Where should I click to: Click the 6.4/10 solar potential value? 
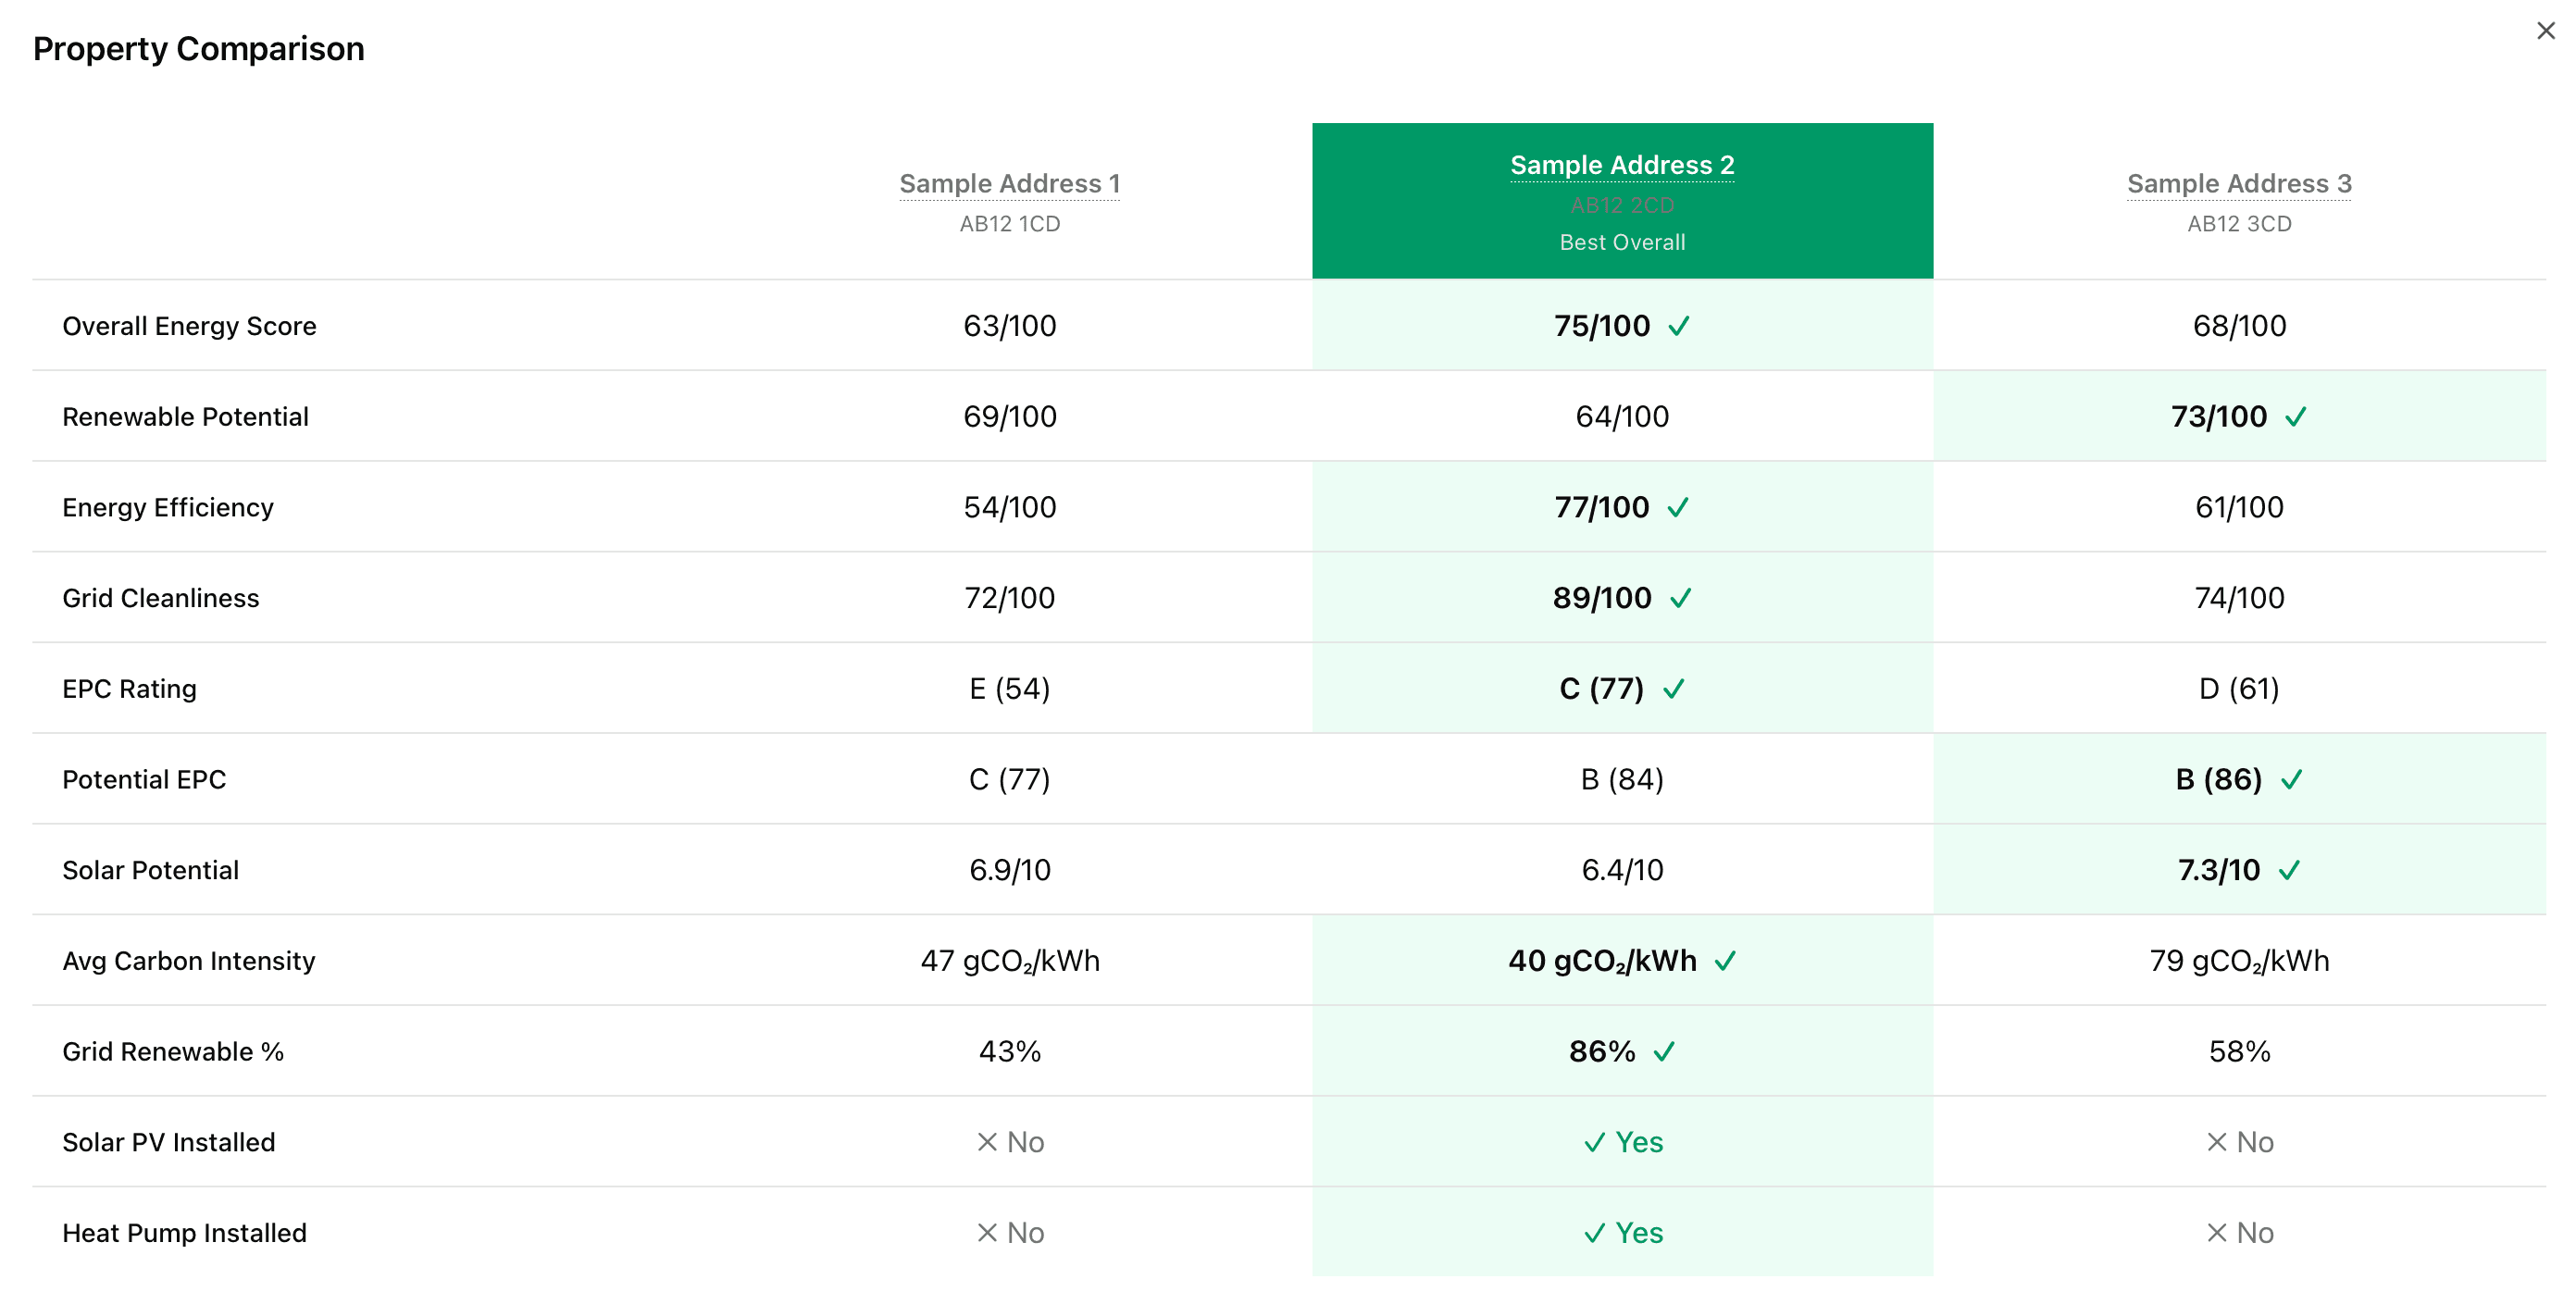[1622, 871]
